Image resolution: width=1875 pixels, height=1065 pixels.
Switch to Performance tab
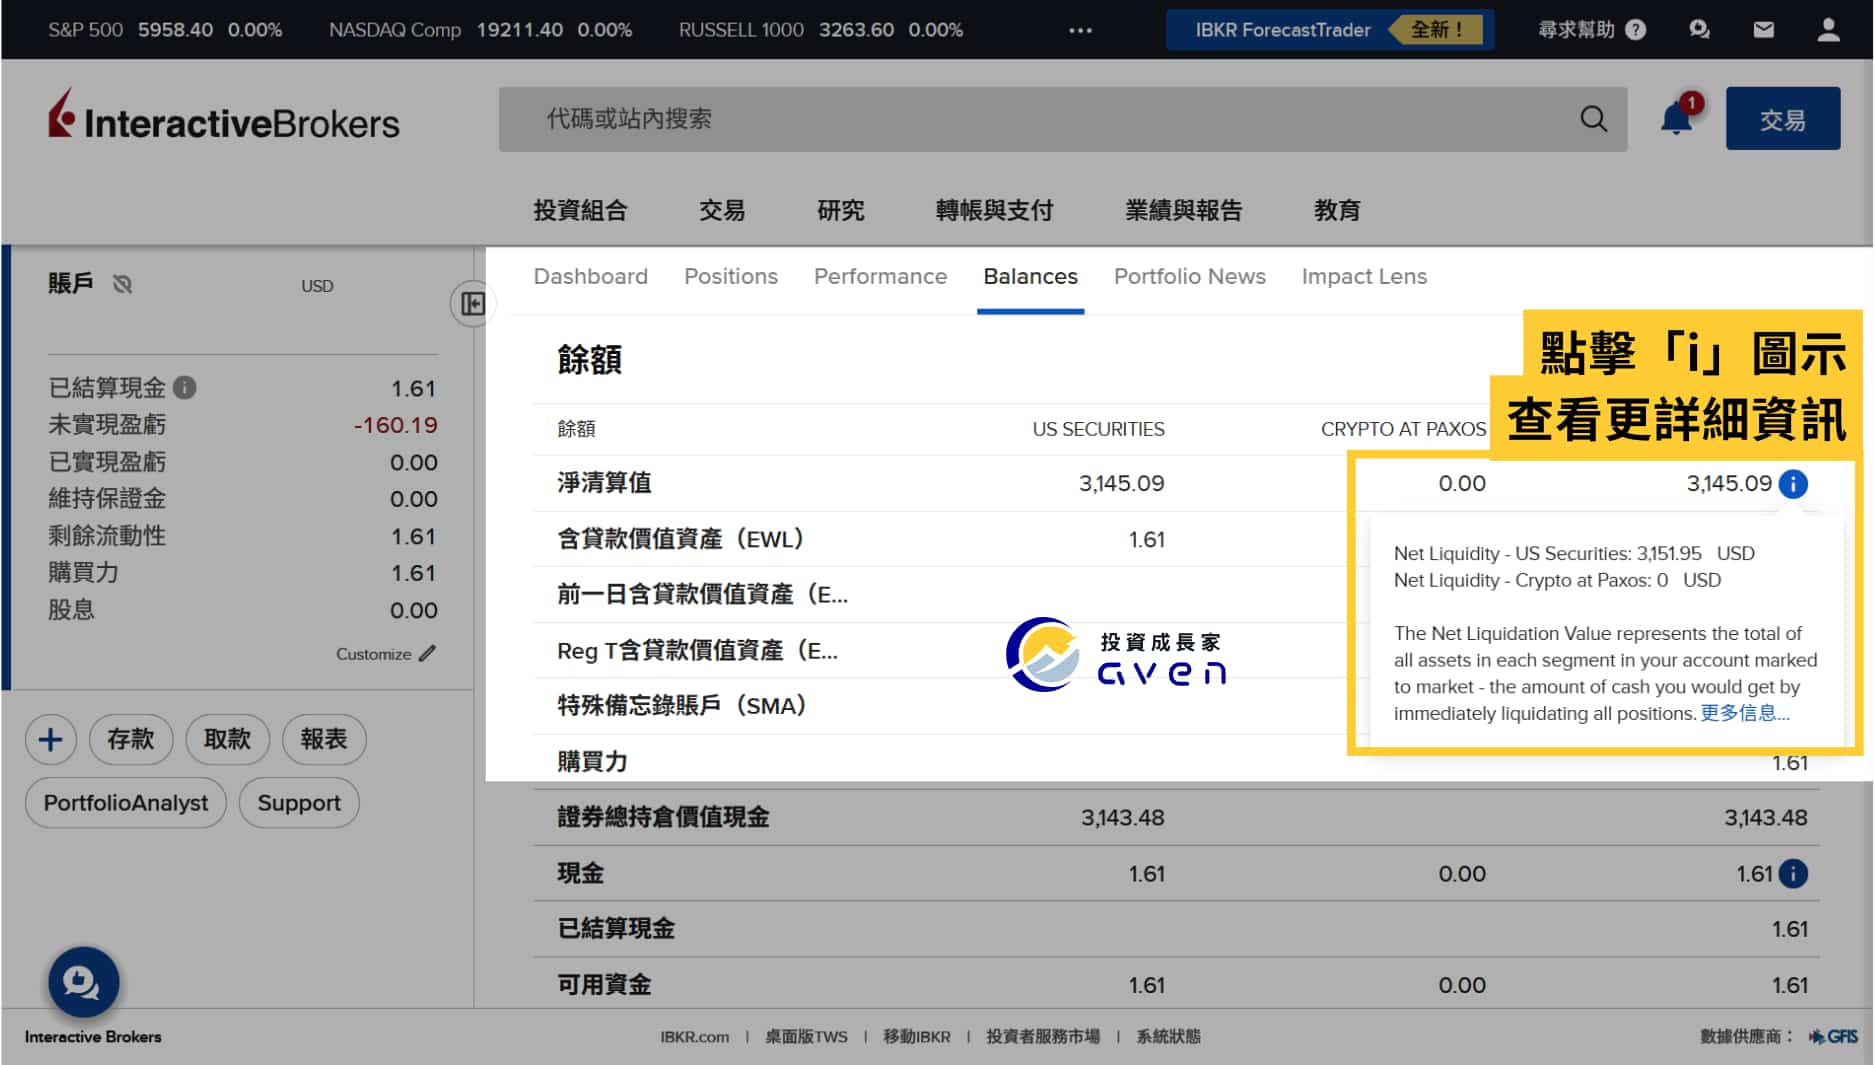pos(880,276)
